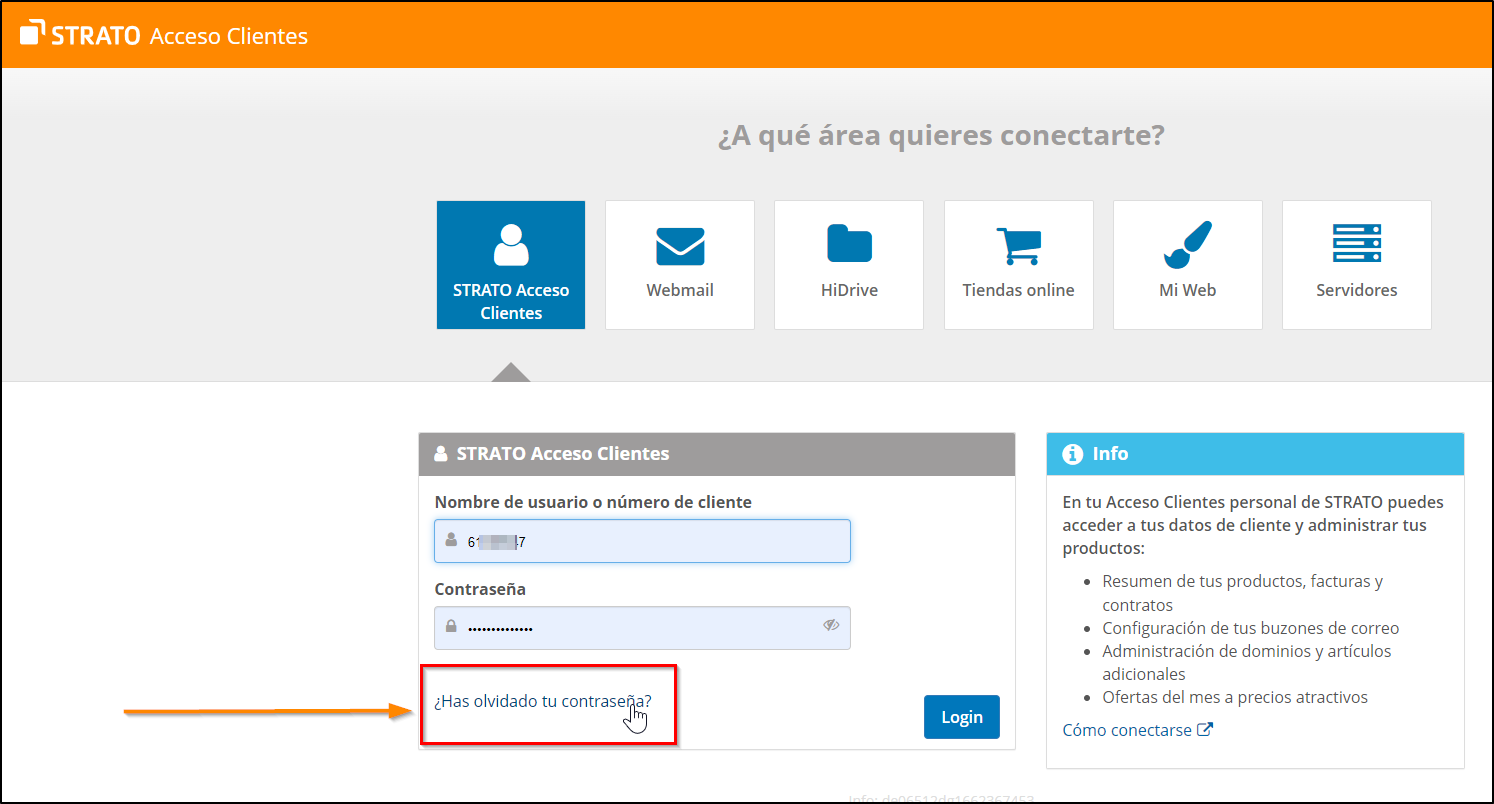
Task: Toggle password visibility with the eye icon
Action: 831,626
